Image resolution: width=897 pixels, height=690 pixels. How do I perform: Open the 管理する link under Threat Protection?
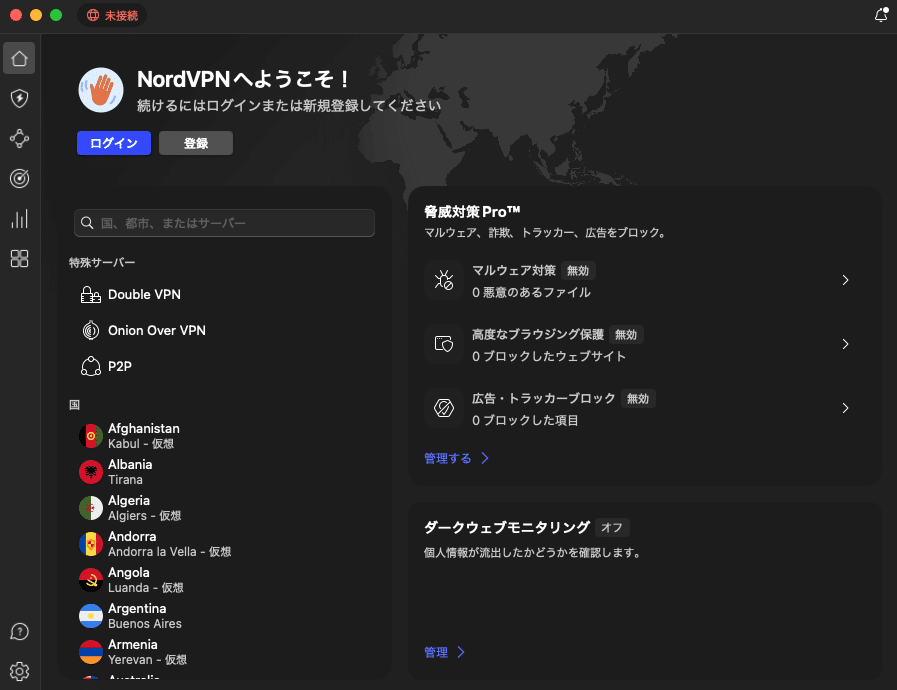(x=456, y=459)
